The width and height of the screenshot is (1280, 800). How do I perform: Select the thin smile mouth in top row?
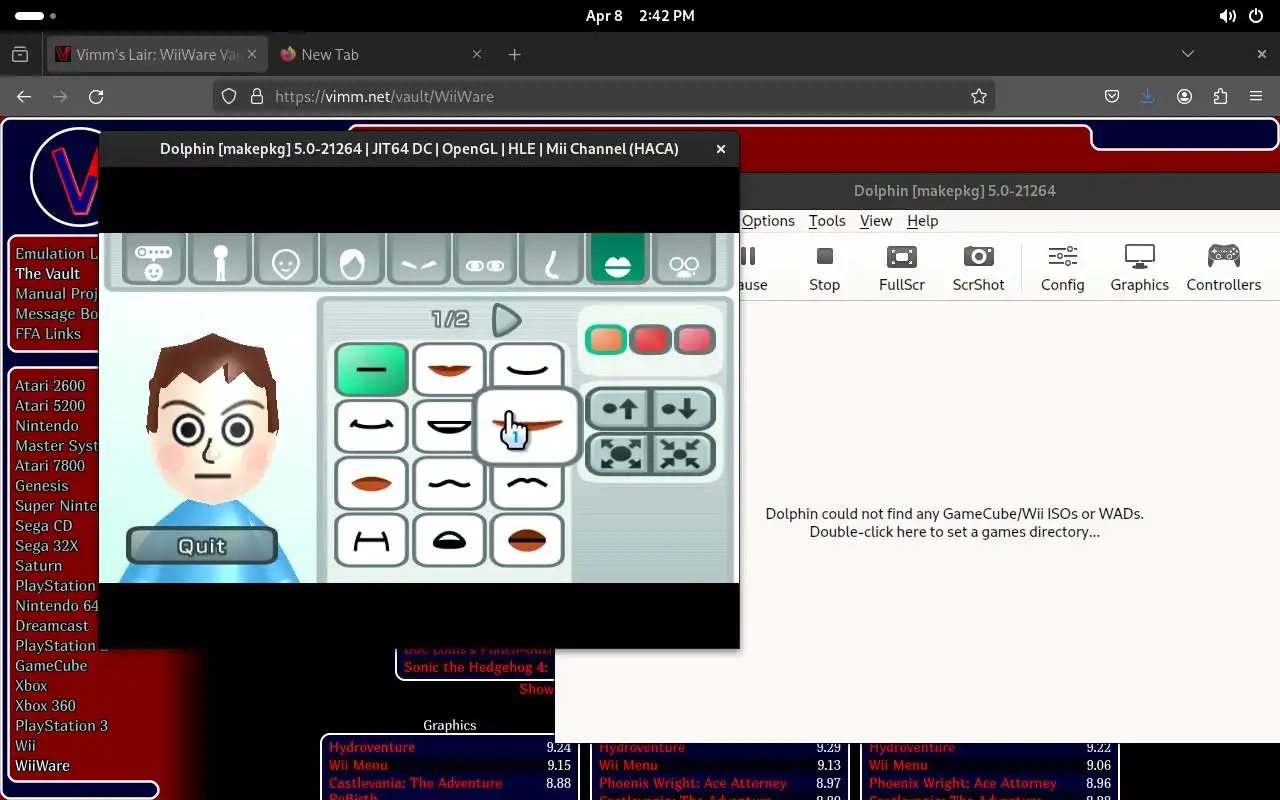(x=527, y=369)
